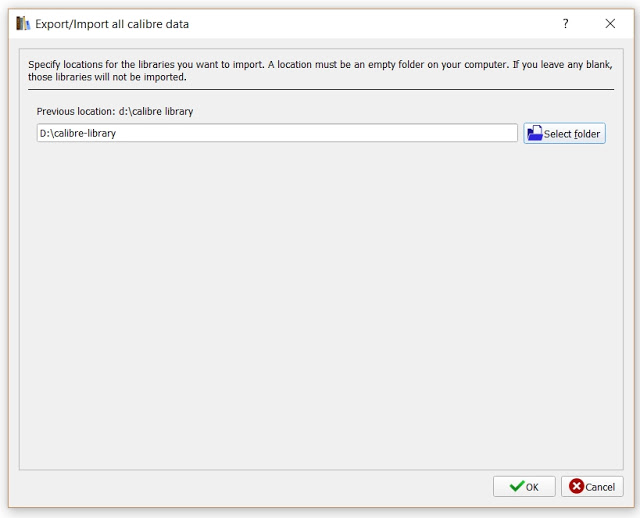Click the red X icon on Cancel
Viewport: 640px width, 518px height.
(576, 486)
